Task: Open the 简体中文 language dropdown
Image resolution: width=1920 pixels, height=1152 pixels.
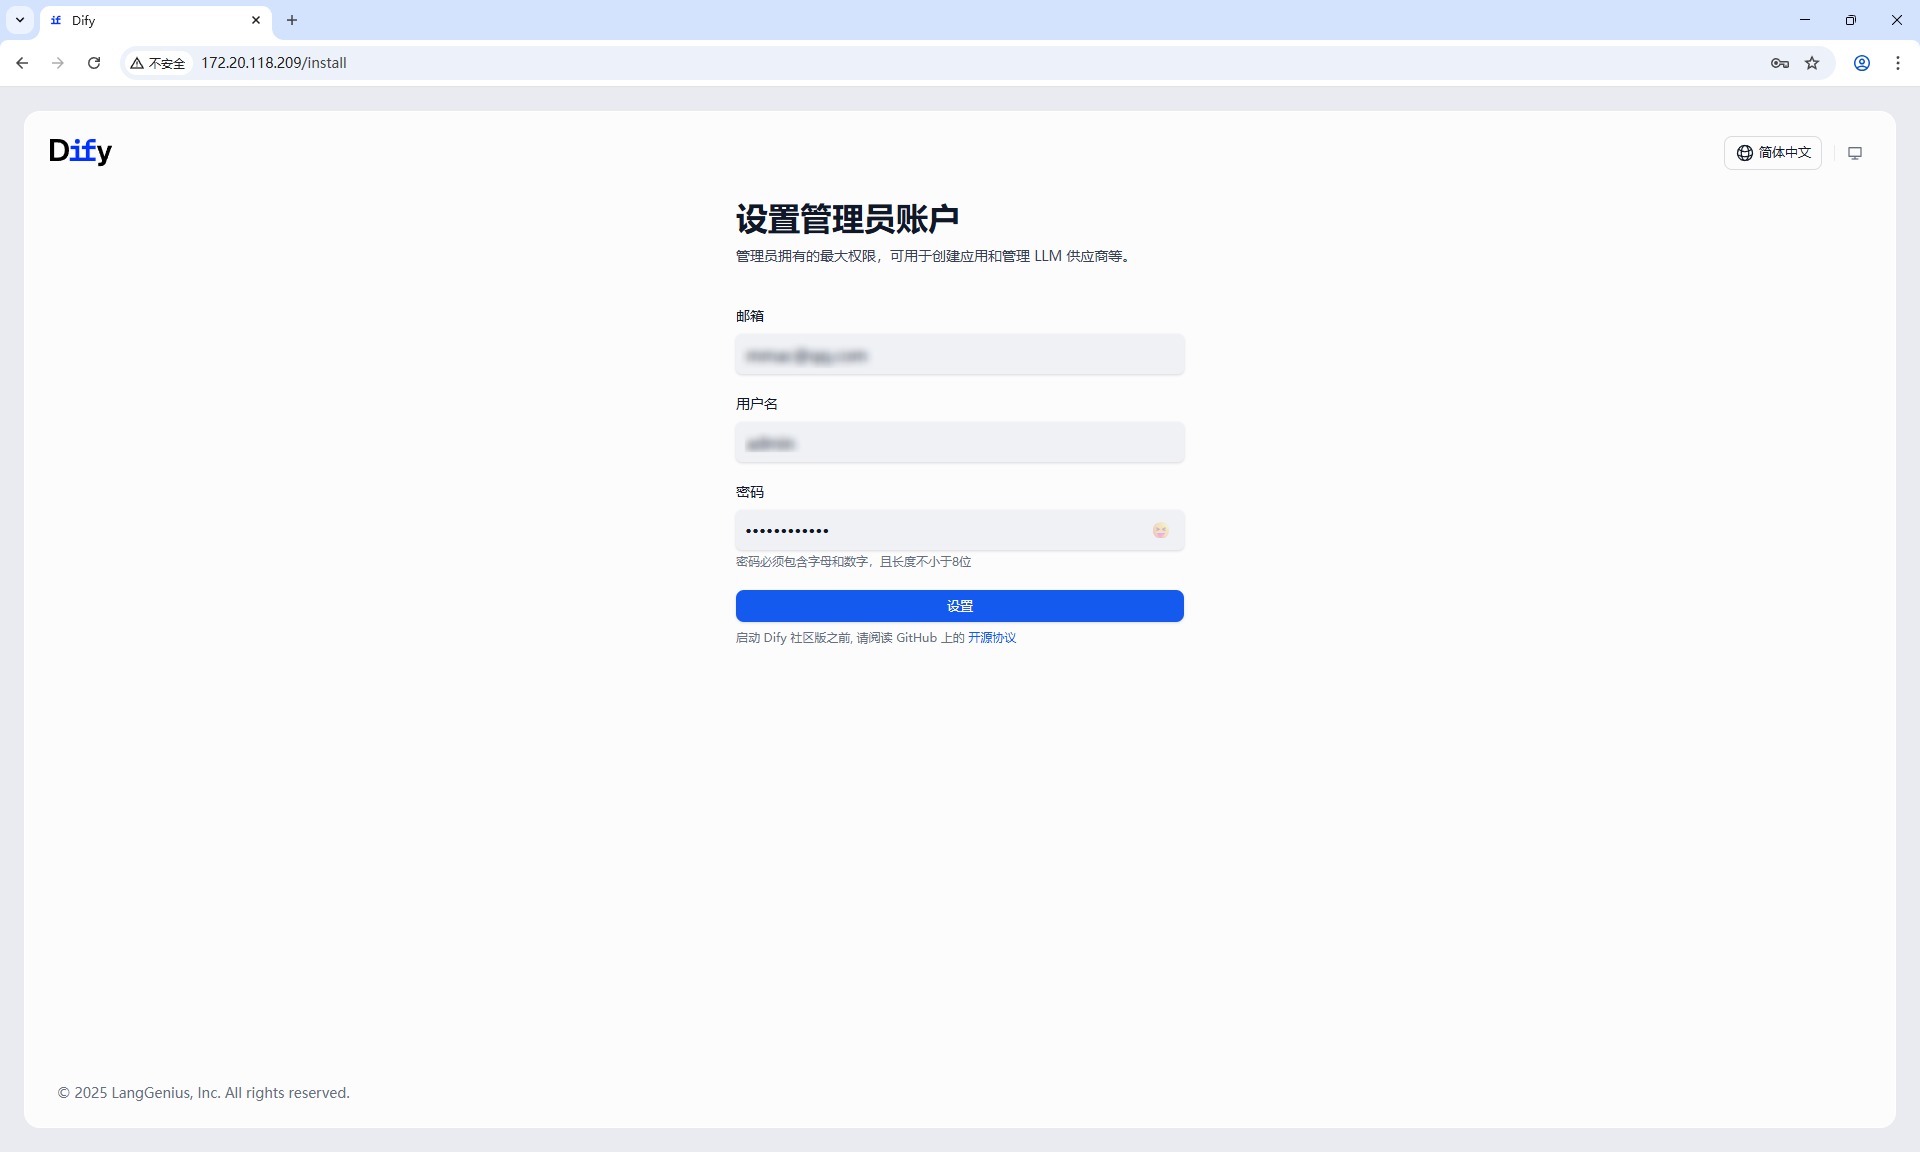Action: [x=1772, y=153]
